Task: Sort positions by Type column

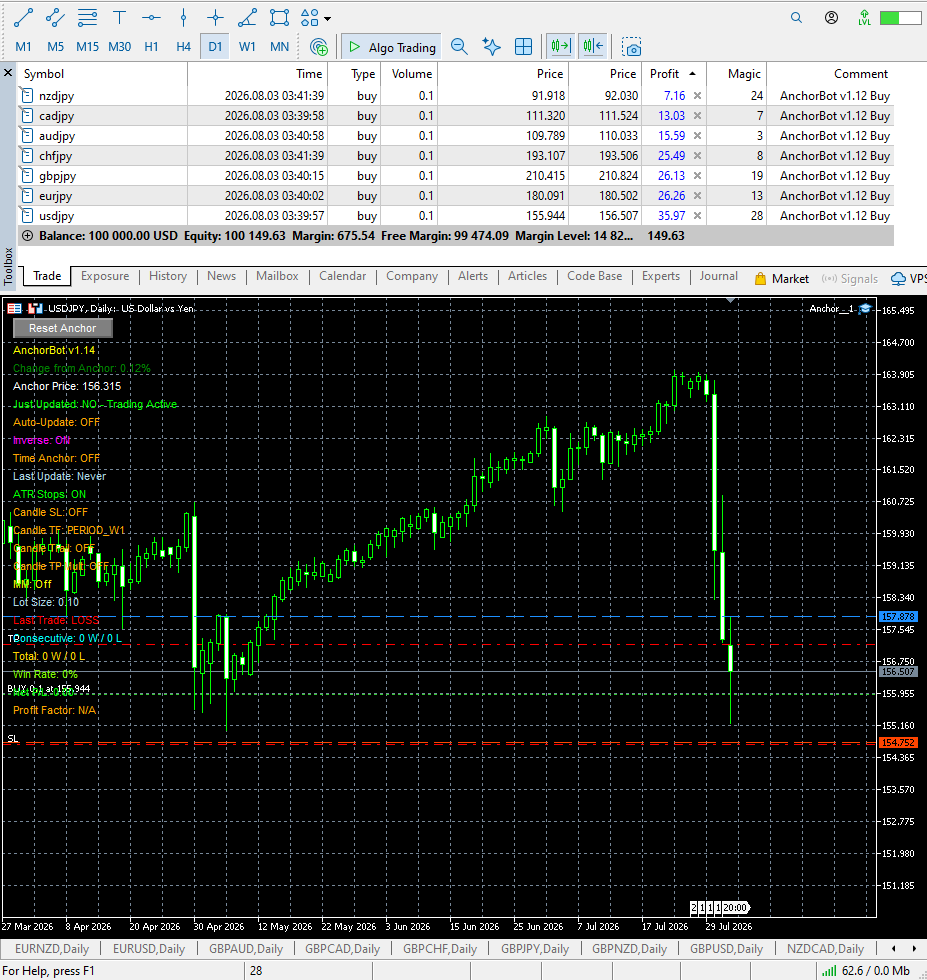Action: [354, 74]
